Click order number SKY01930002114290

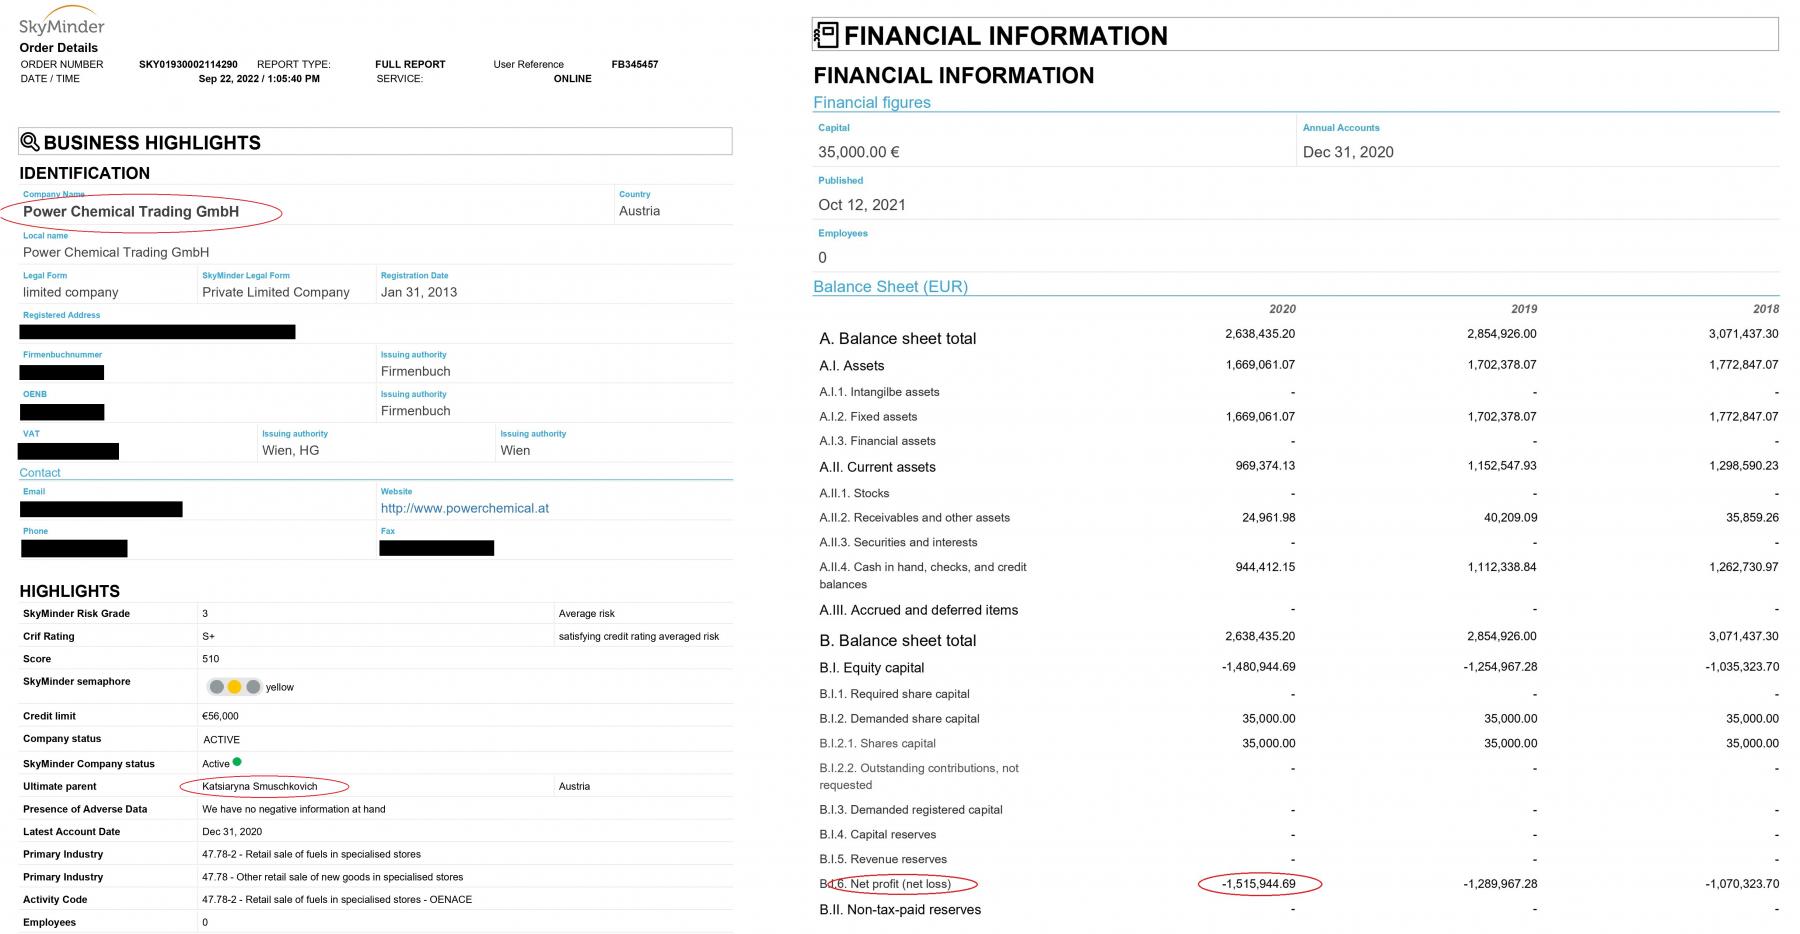click(188, 64)
